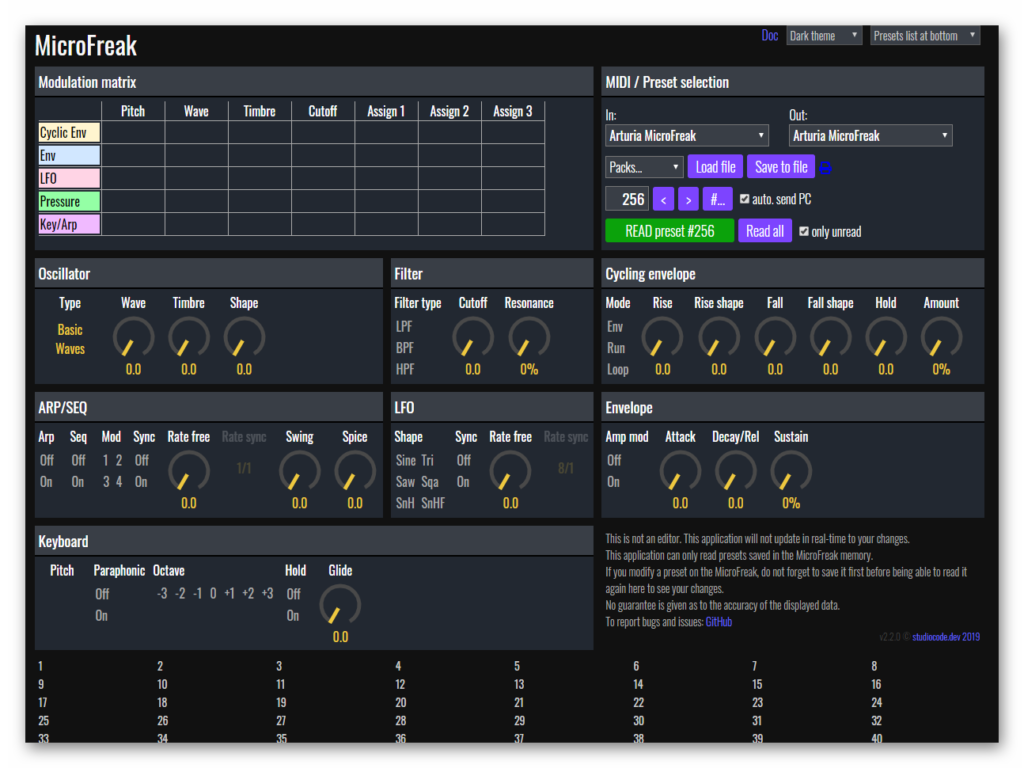Go to next preset with the > button
Viewport: 1024px width, 768px height.
pyautogui.click(x=688, y=199)
